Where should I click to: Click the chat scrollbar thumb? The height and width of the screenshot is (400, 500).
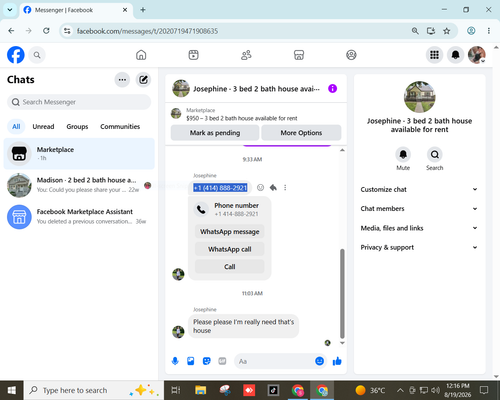[342, 294]
